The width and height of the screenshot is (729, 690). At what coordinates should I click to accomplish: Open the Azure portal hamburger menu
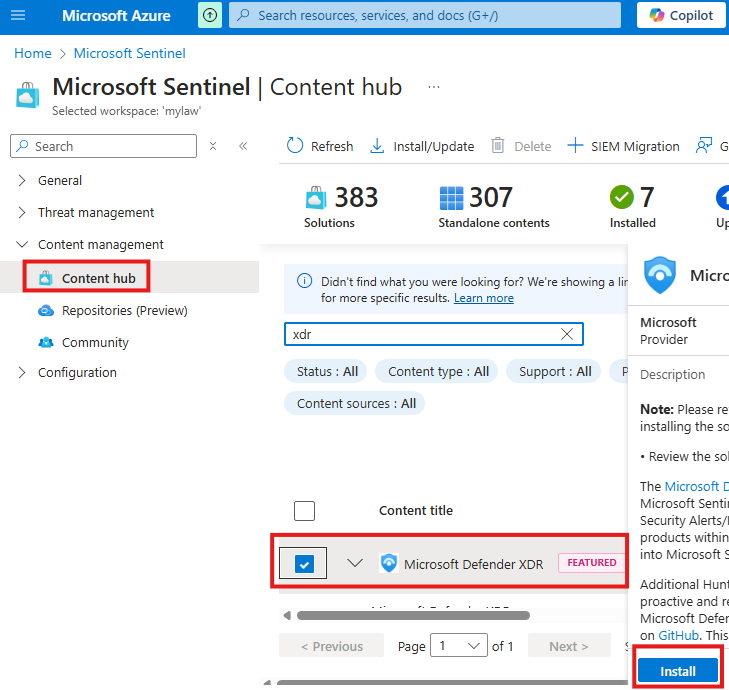18,15
